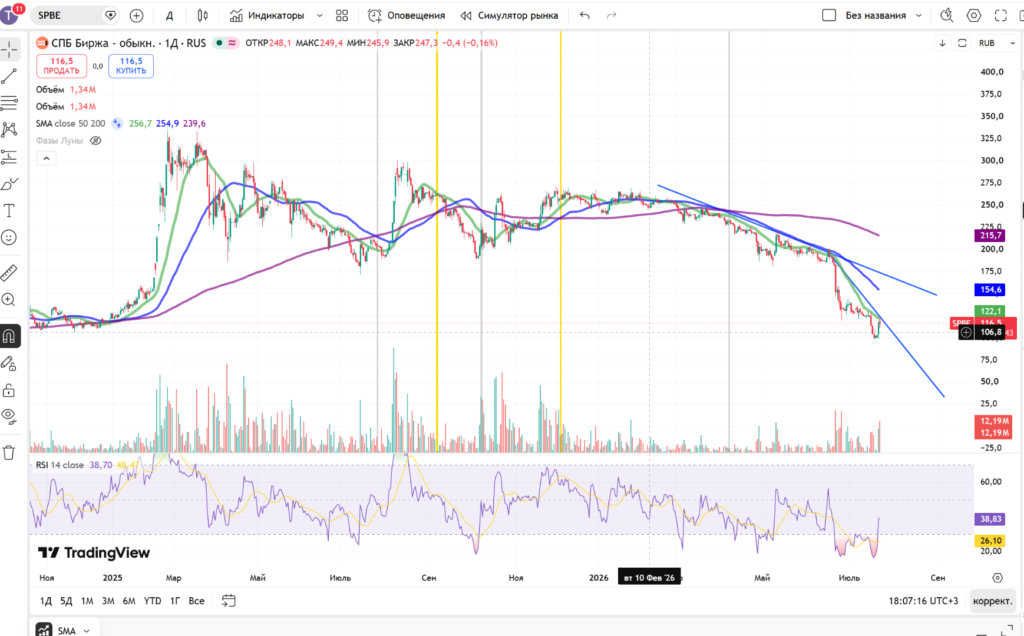Open the Индикаторы indicators dialog

coord(267,15)
